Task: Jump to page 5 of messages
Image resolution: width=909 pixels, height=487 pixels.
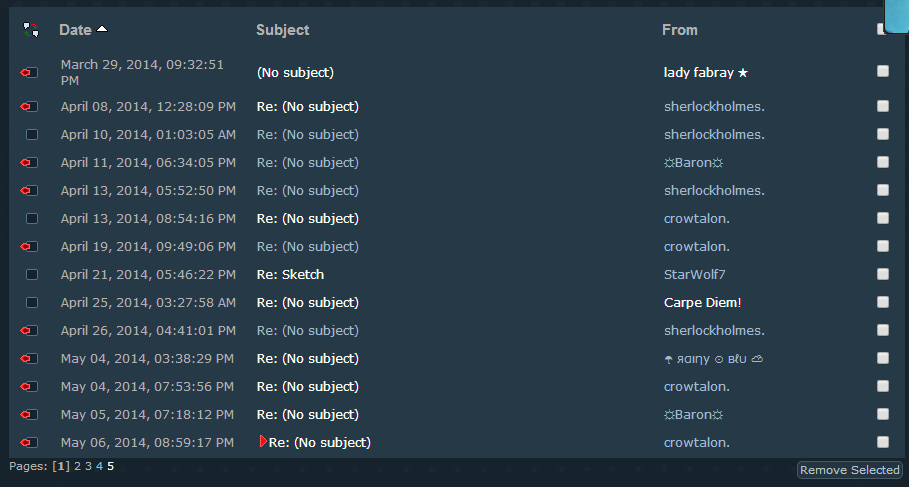Action: pyautogui.click(x=111, y=466)
